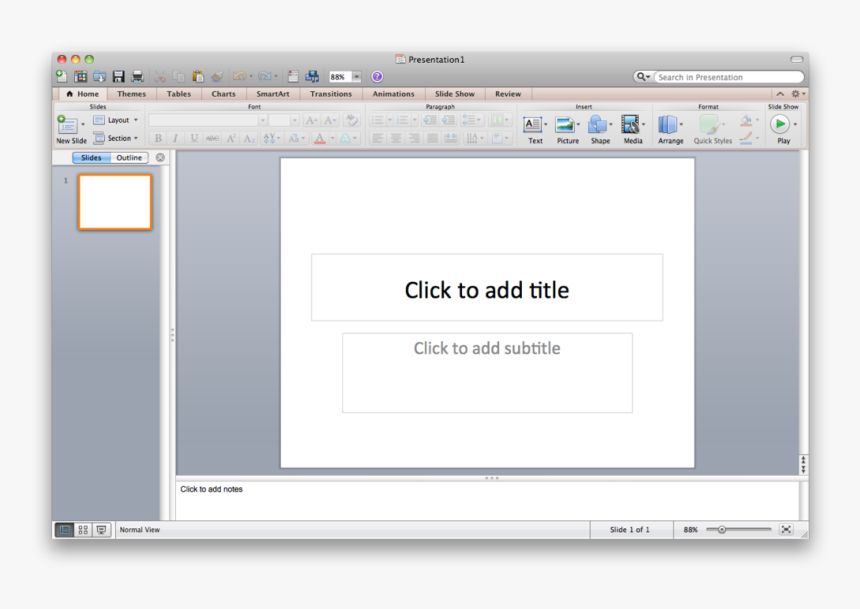
Task: Click the New Slide button
Action: tap(68, 125)
